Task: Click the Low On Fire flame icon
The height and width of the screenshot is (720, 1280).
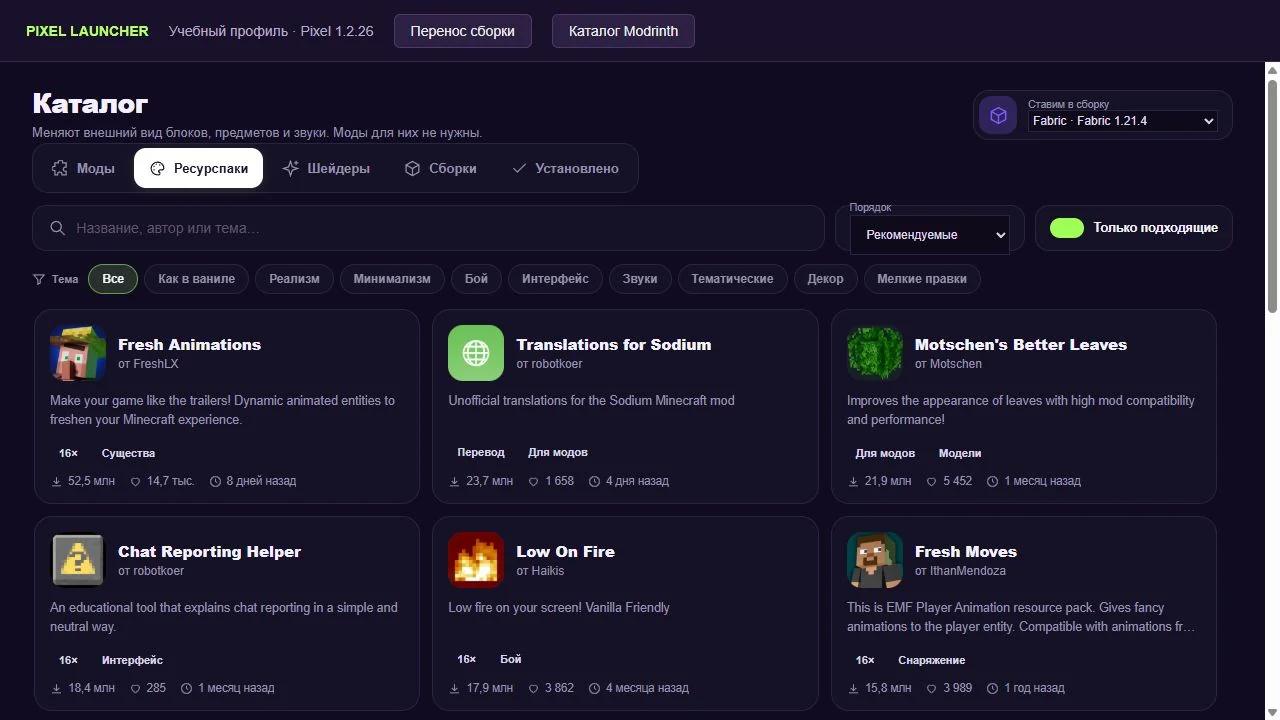Action: [476, 560]
